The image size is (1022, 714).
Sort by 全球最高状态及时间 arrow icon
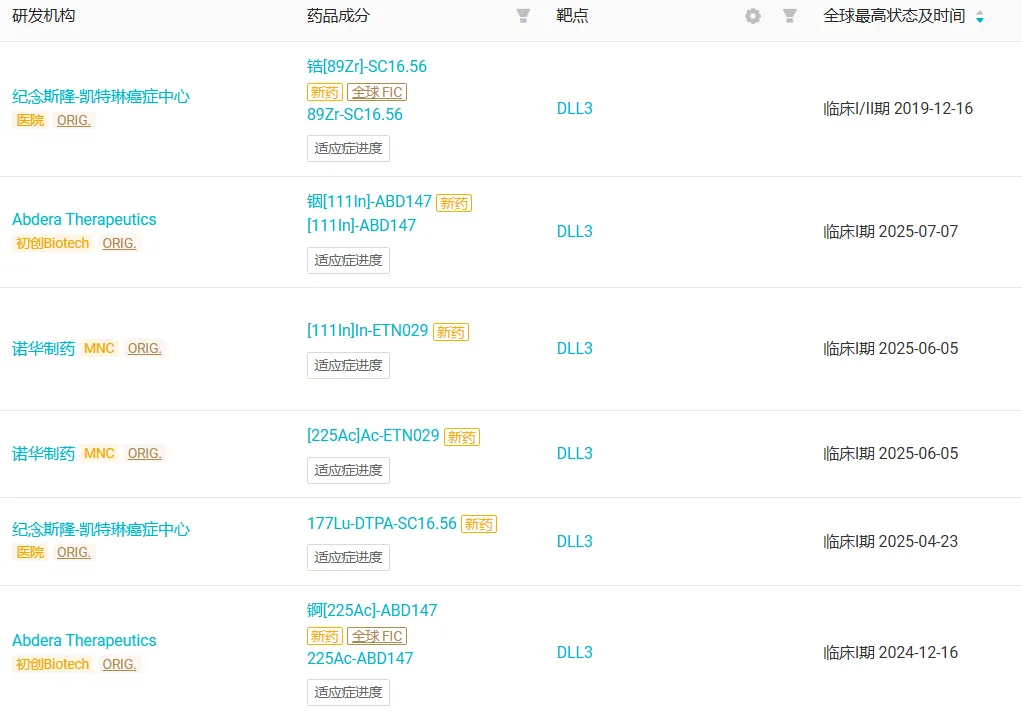point(979,17)
